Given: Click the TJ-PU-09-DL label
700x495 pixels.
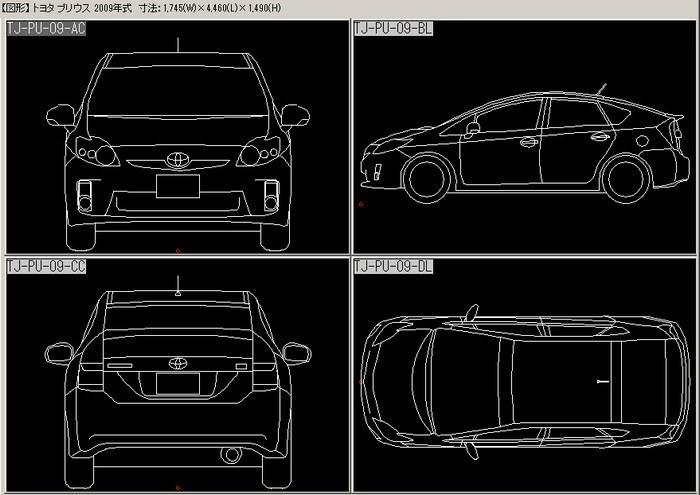Looking at the screenshot, I should tap(393, 266).
